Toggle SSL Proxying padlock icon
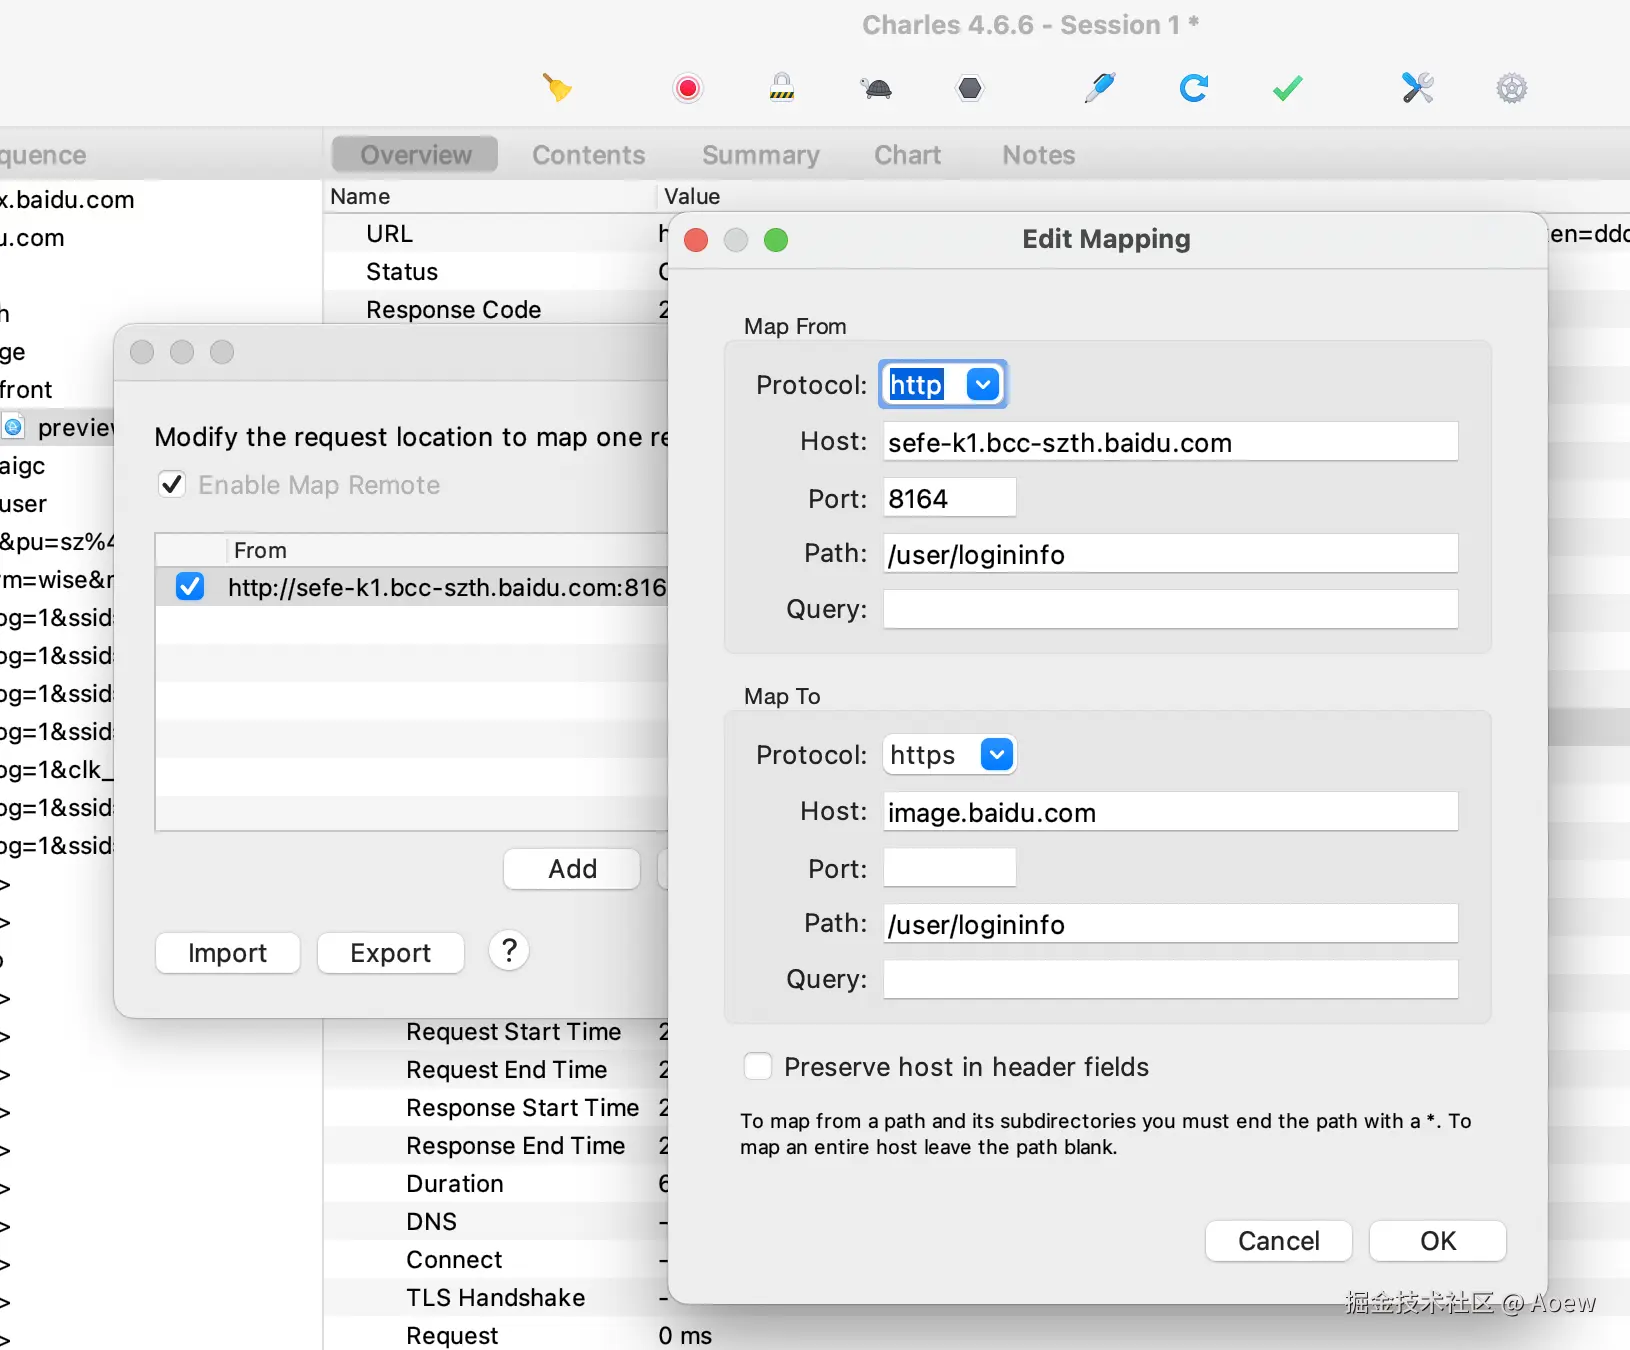 782,88
